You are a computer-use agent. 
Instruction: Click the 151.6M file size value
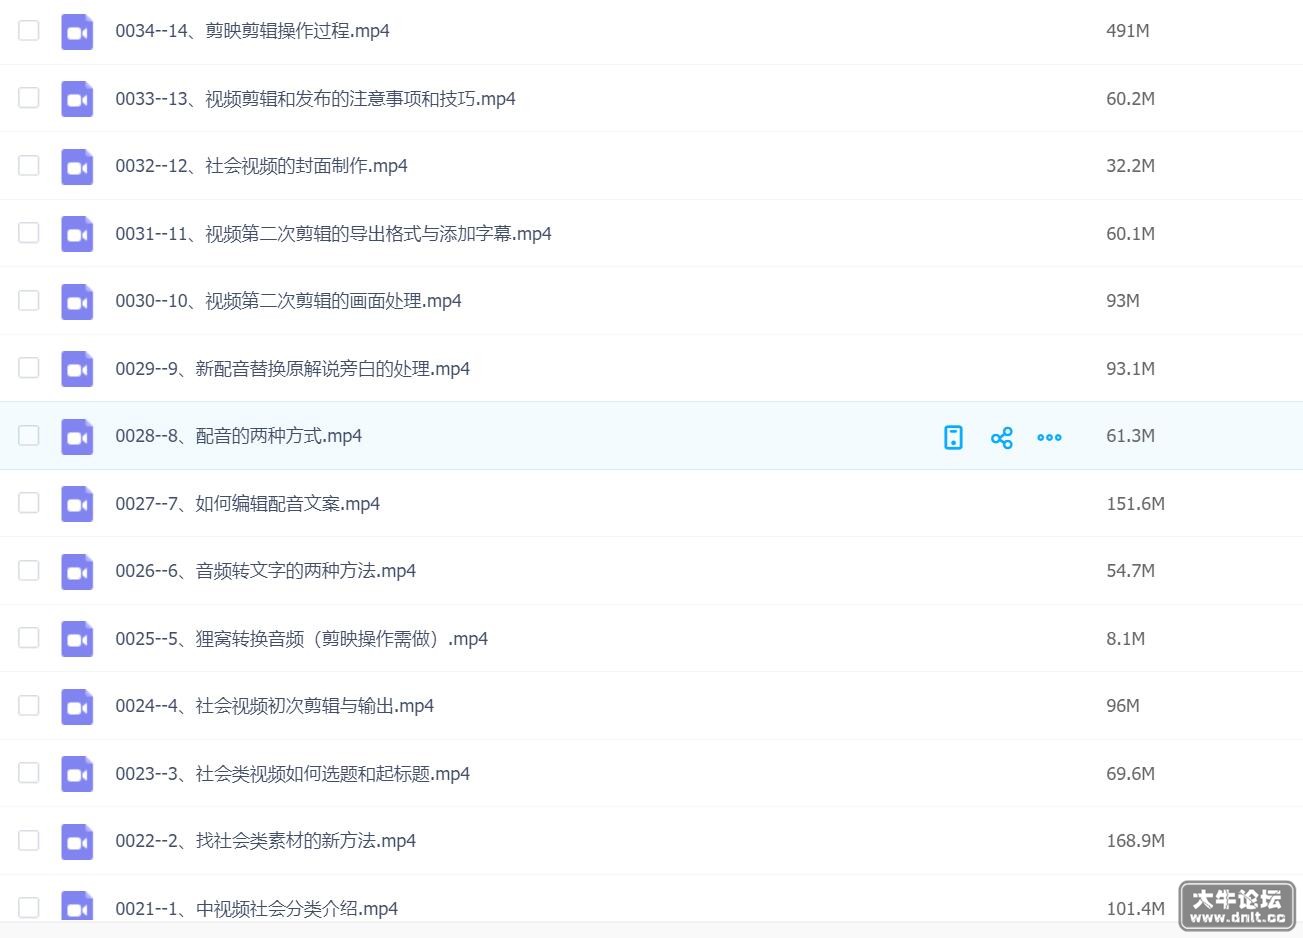1135,504
